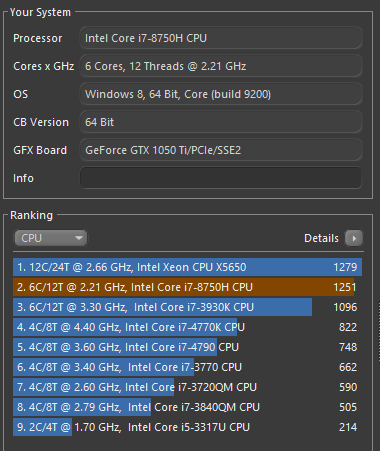This screenshot has width=380, height=451.
Task: Select ranking row 4 Core i7-4770K
Action: coord(188,327)
